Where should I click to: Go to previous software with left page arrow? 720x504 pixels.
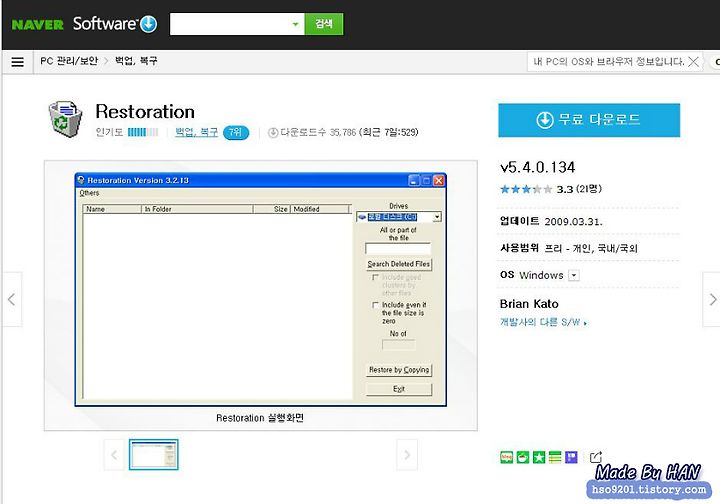(11, 300)
